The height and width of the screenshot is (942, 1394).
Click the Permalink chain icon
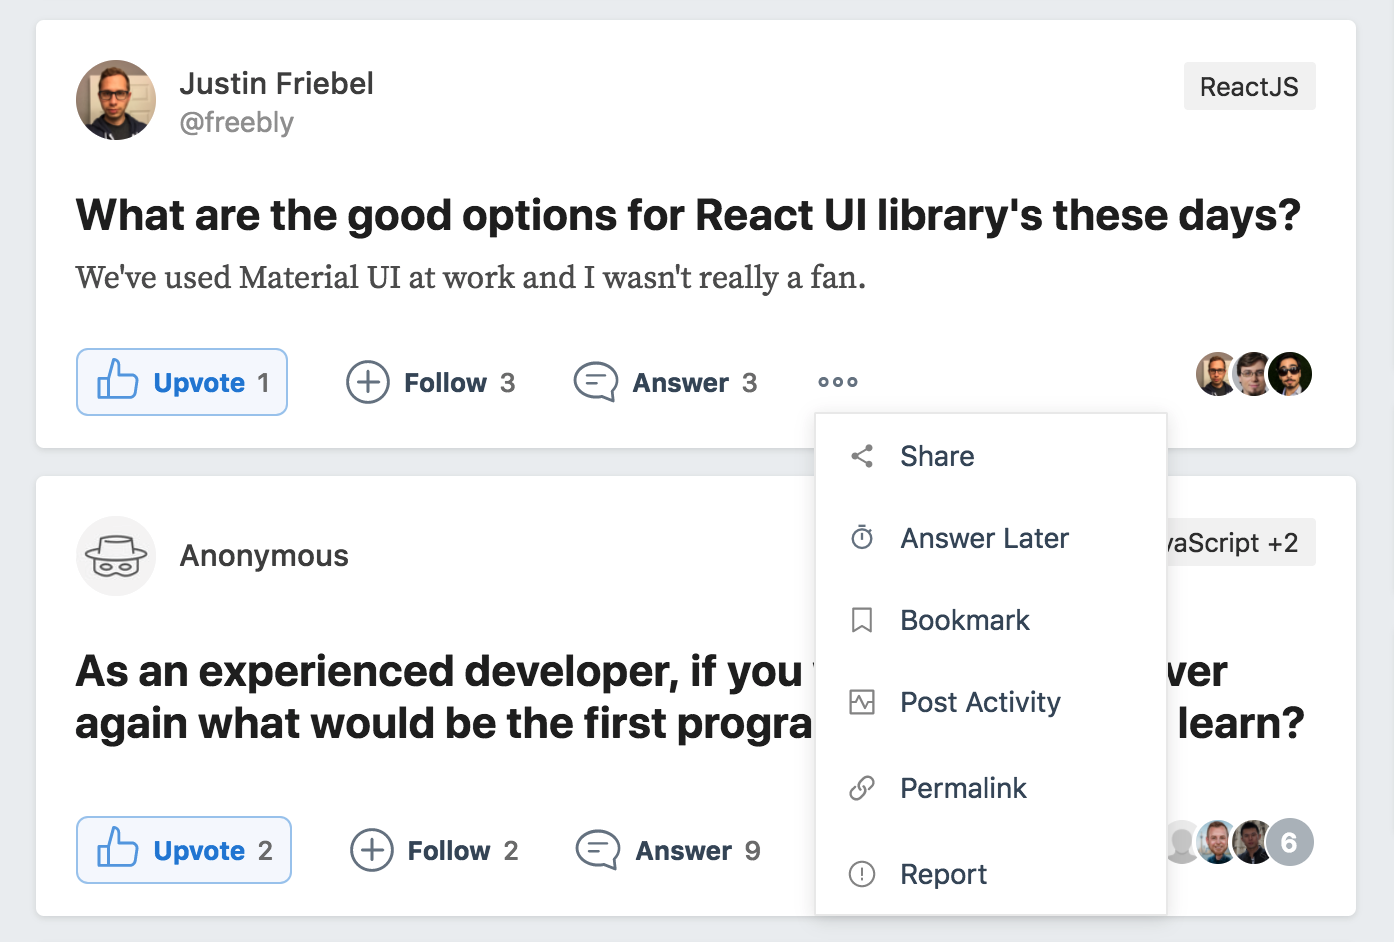(x=862, y=788)
